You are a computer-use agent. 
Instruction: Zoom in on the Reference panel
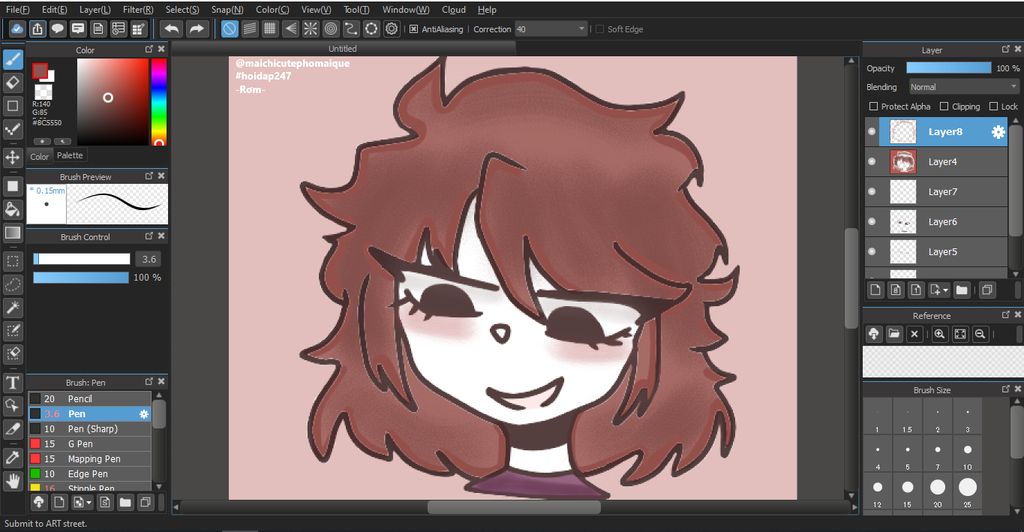pos(939,334)
